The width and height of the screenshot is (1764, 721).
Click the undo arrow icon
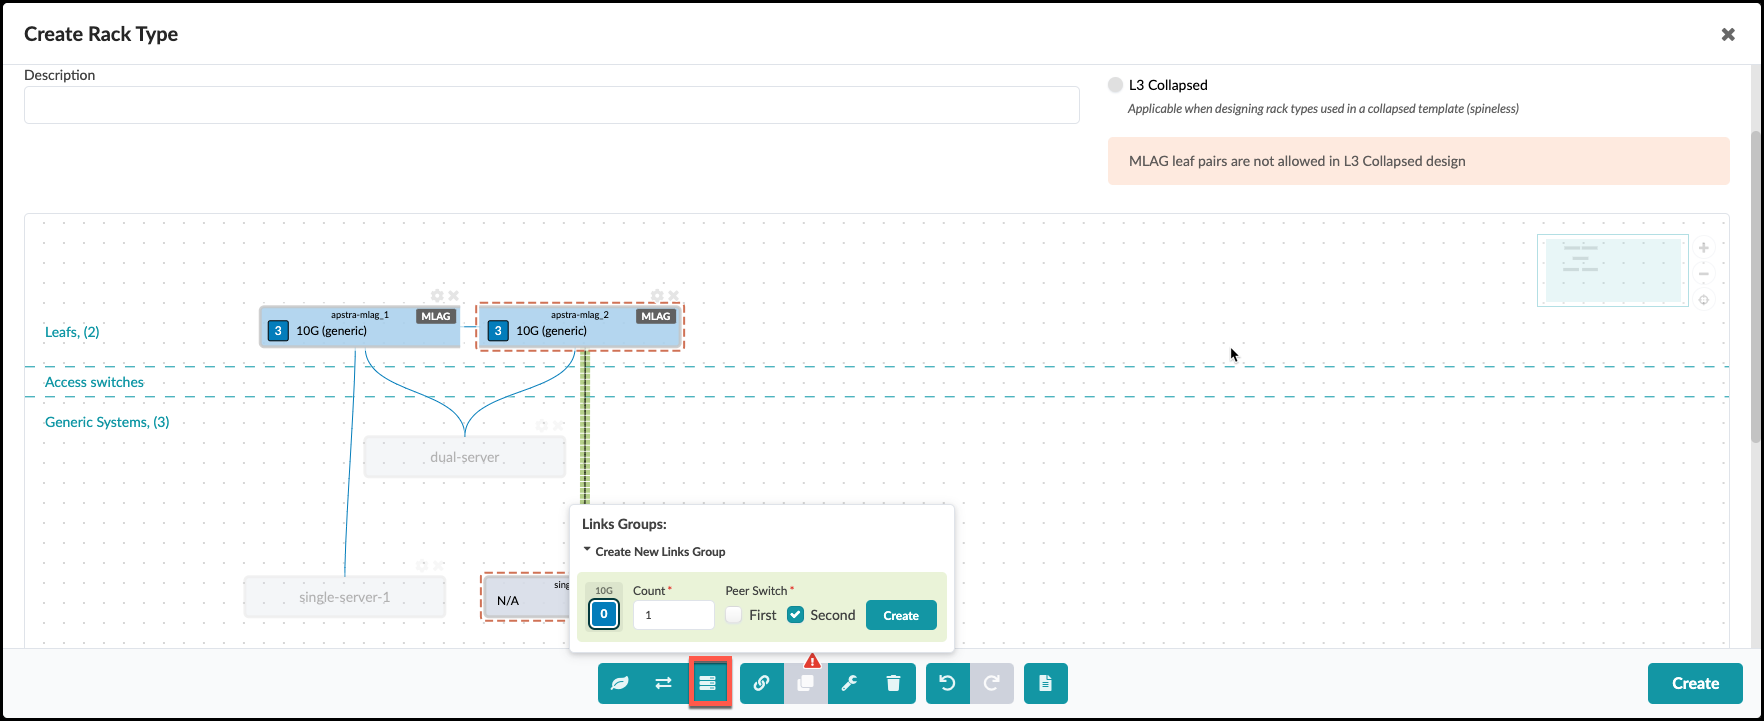[x=947, y=684]
